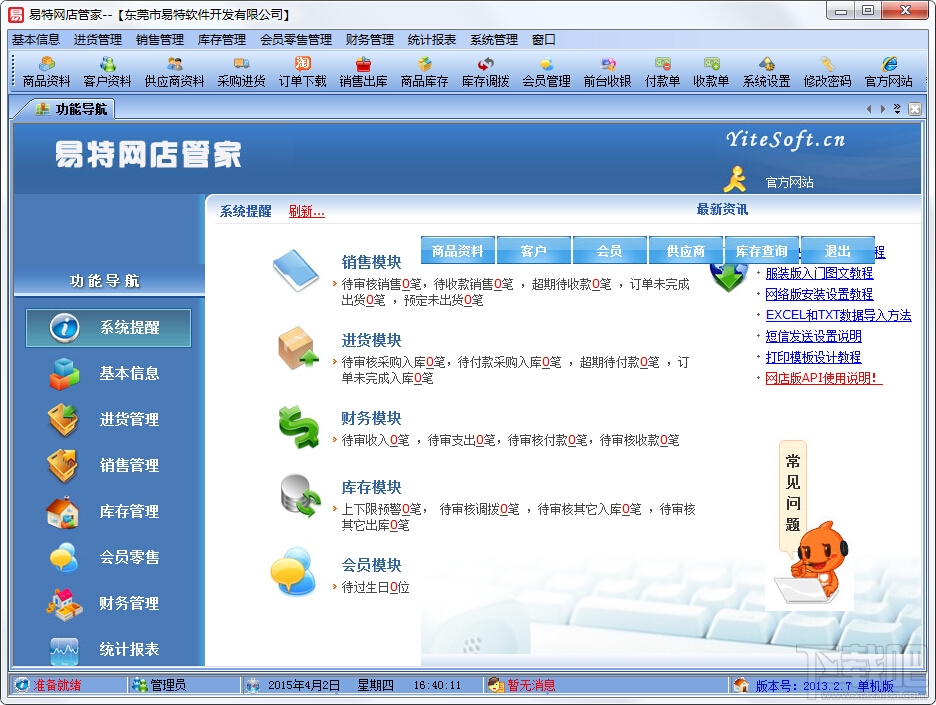Screen dimensions: 936x705
Task: Open 系统设置 toolbar icon
Action: (x=766, y=72)
